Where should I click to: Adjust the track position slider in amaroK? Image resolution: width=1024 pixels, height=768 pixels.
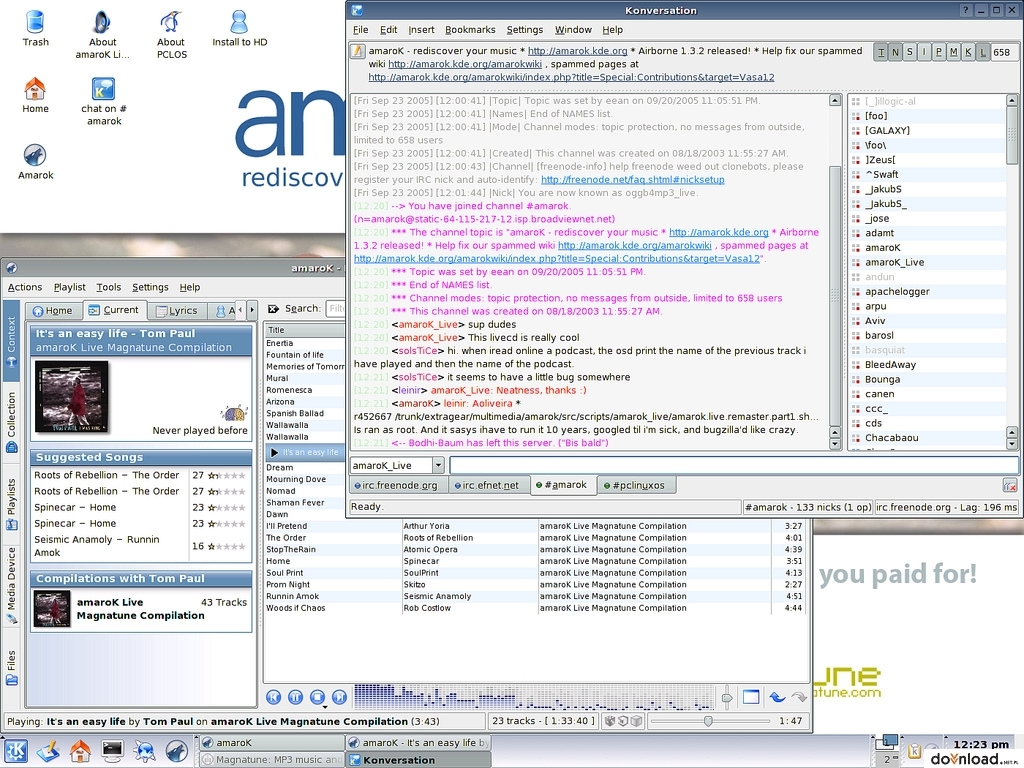pyautogui.click(x=709, y=721)
